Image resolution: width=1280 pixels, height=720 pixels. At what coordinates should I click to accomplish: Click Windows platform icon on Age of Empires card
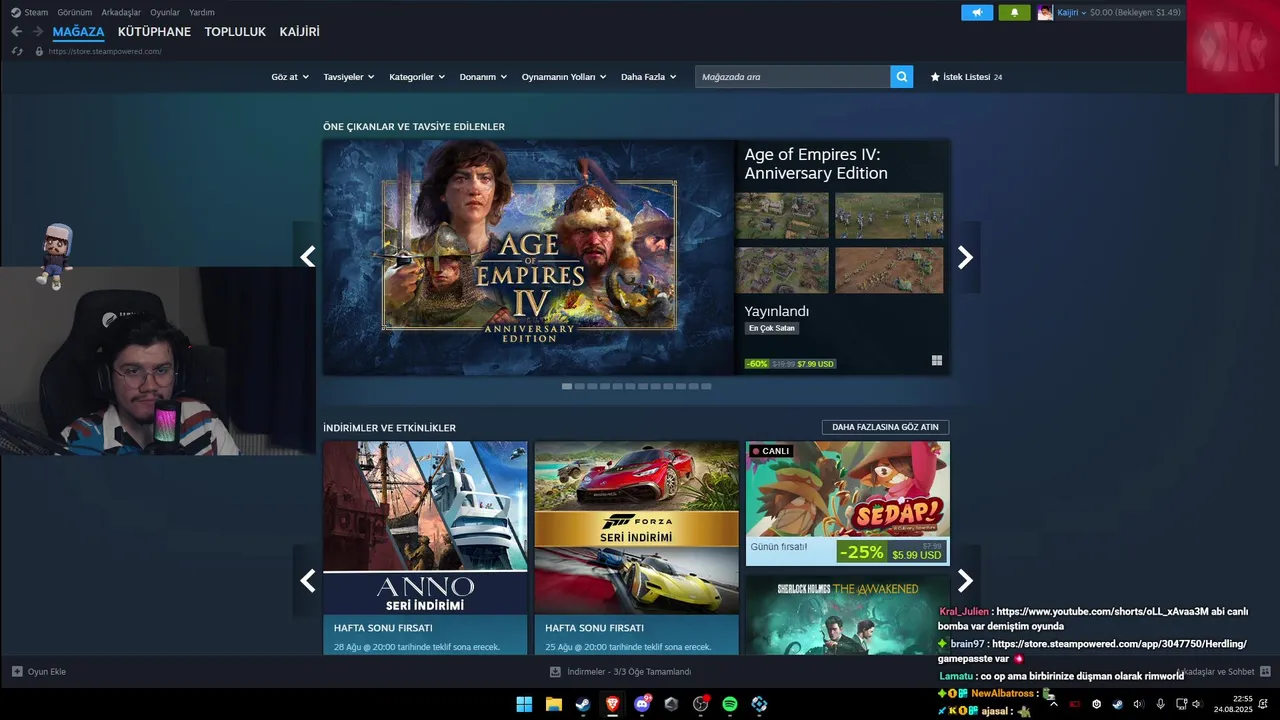click(x=937, y=360)
